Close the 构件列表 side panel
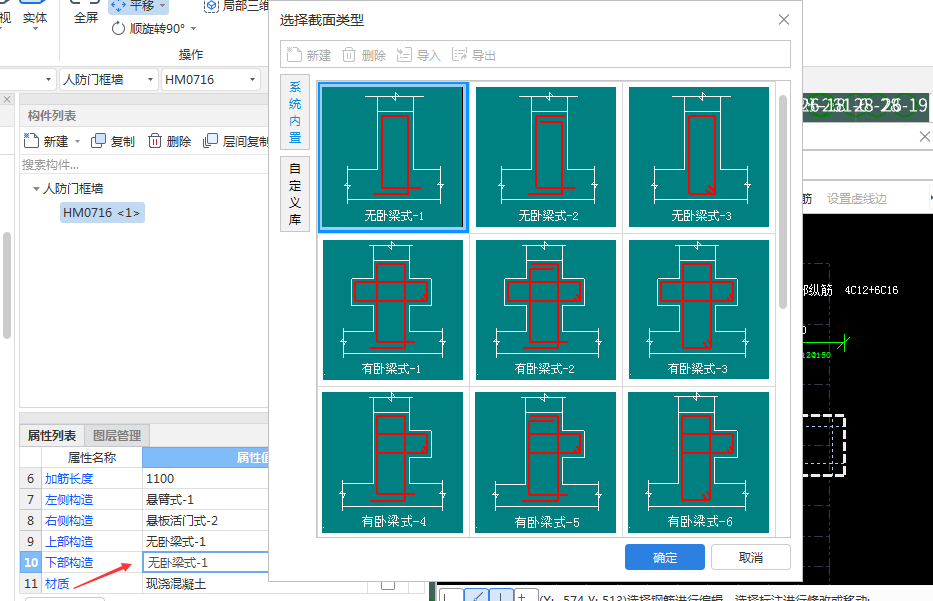Screen dimensions: 933x601 click(7, 99)
